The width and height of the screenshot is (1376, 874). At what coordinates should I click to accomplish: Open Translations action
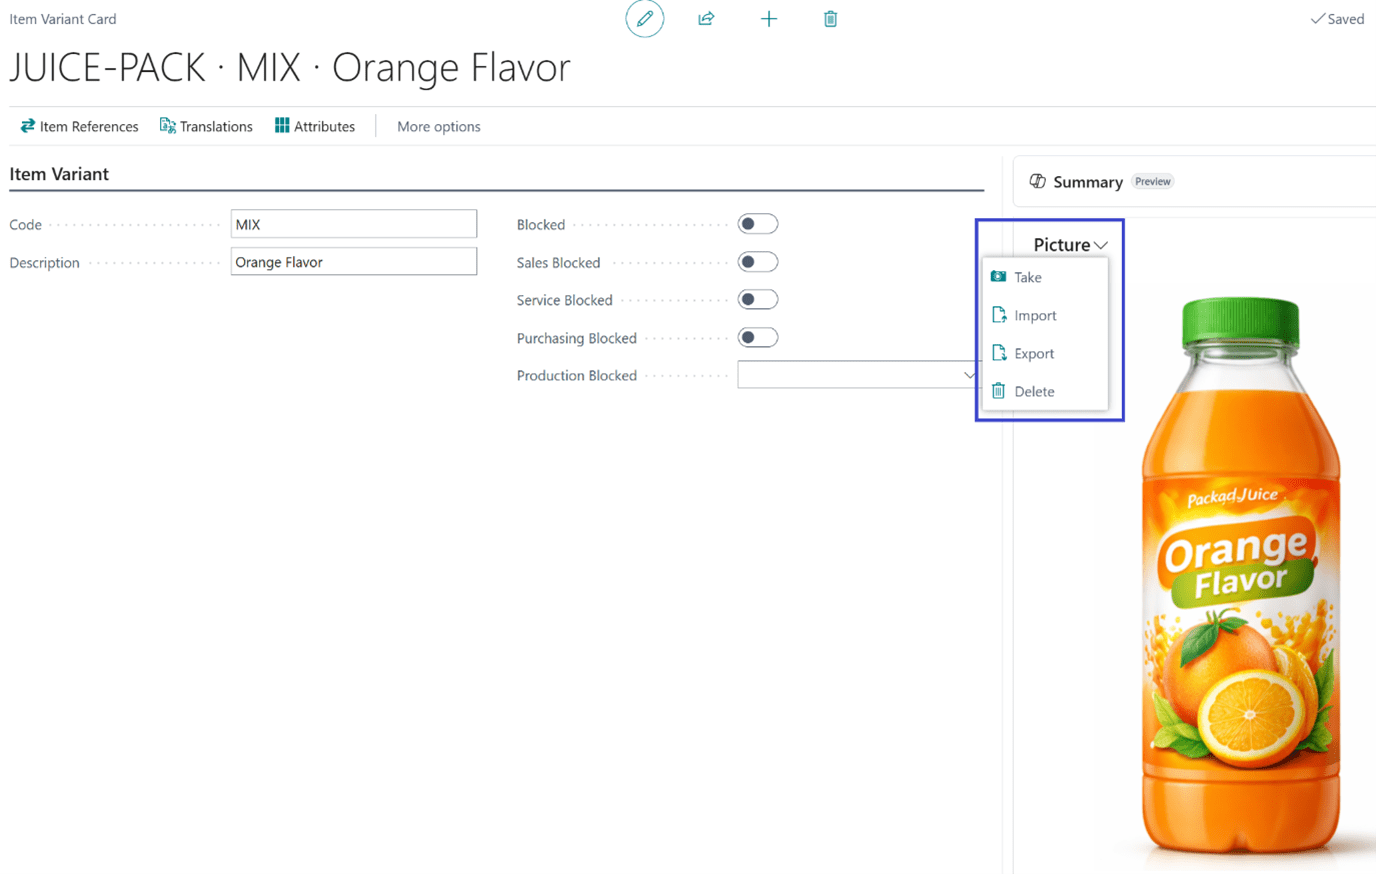pos(206,126)
